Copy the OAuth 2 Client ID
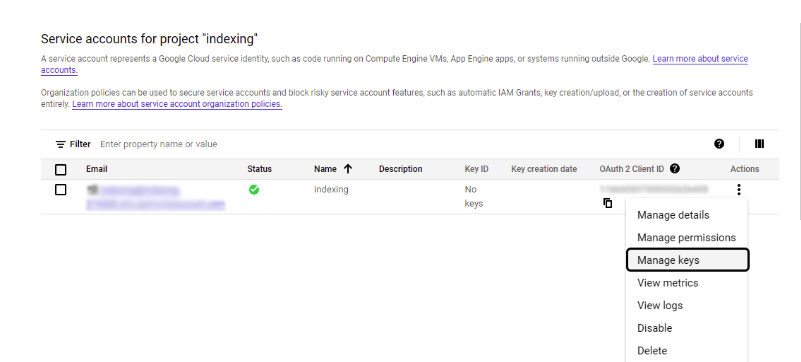The width and height of the screenshot is (801, 362). pyautogui.click(x=607, y=203)
